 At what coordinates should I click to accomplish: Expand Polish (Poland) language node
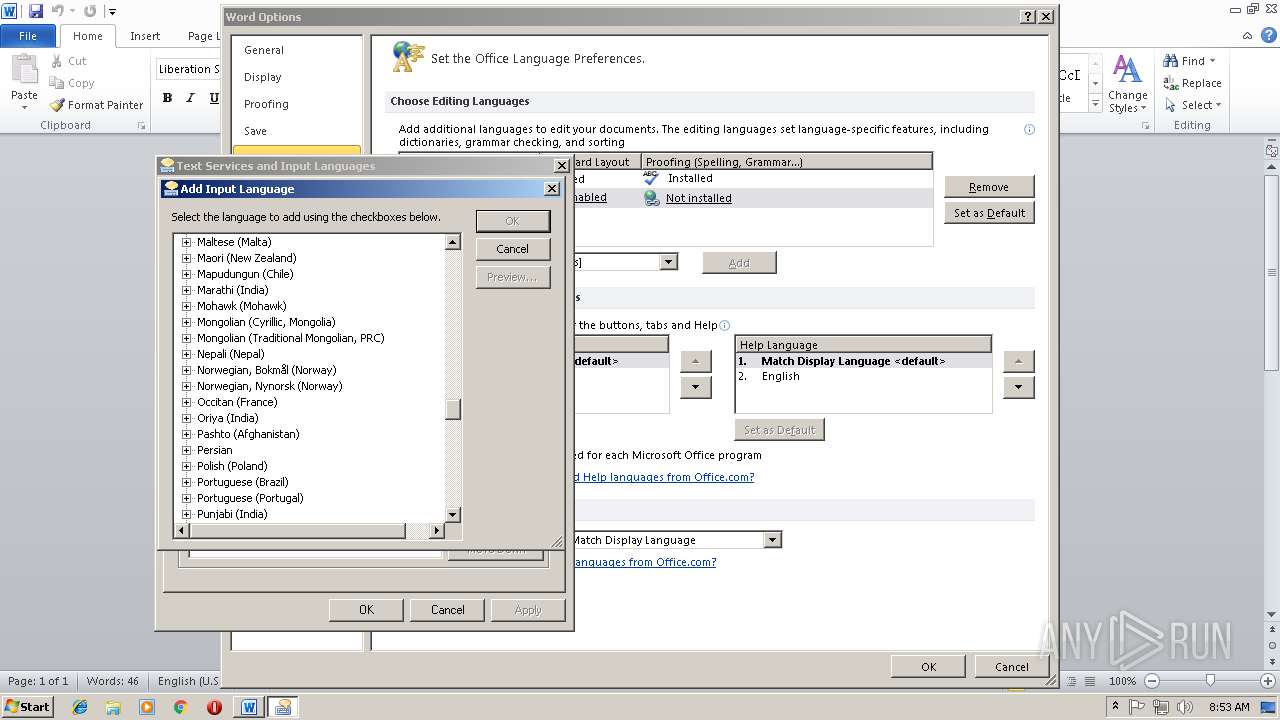coord(186,466)
